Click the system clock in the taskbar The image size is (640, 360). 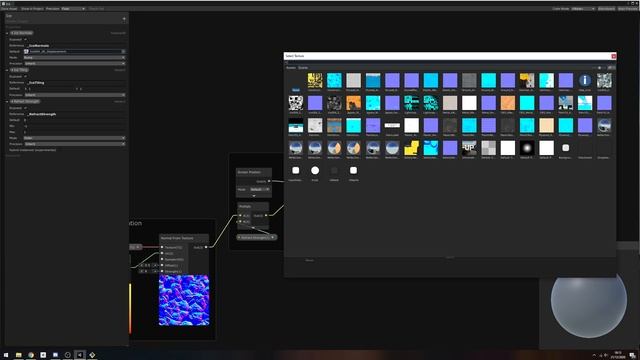click(618, 355)
